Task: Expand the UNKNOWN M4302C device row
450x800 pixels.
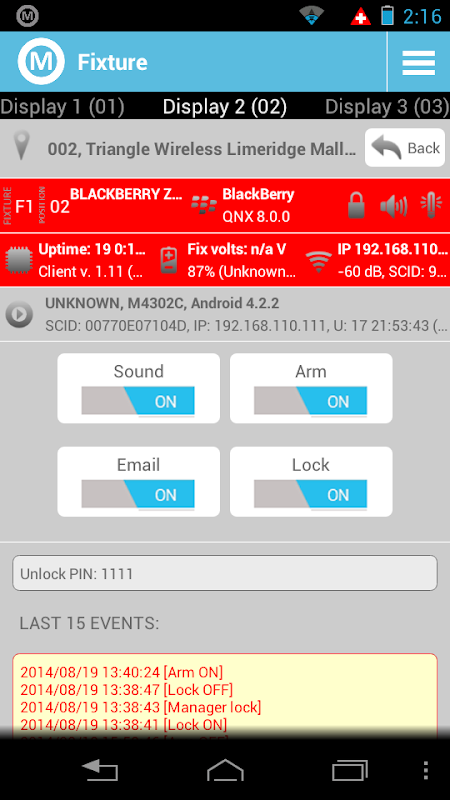Action: (x=225, y=314)
